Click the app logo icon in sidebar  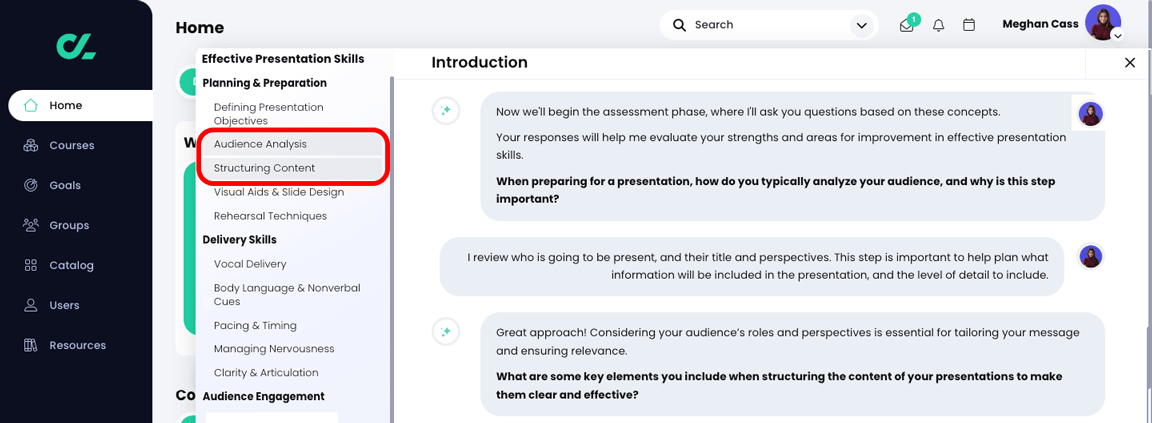pyautogui.click(x=76, y=45)
